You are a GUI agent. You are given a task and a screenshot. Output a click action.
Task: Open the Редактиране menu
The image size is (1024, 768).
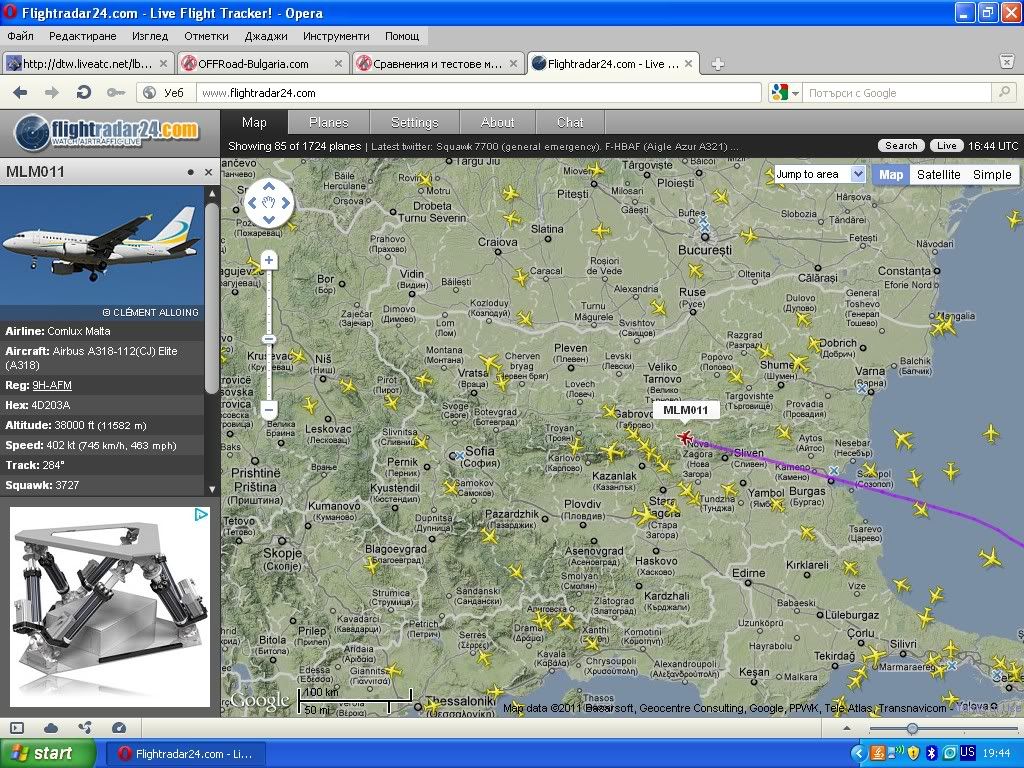point(82,36)
